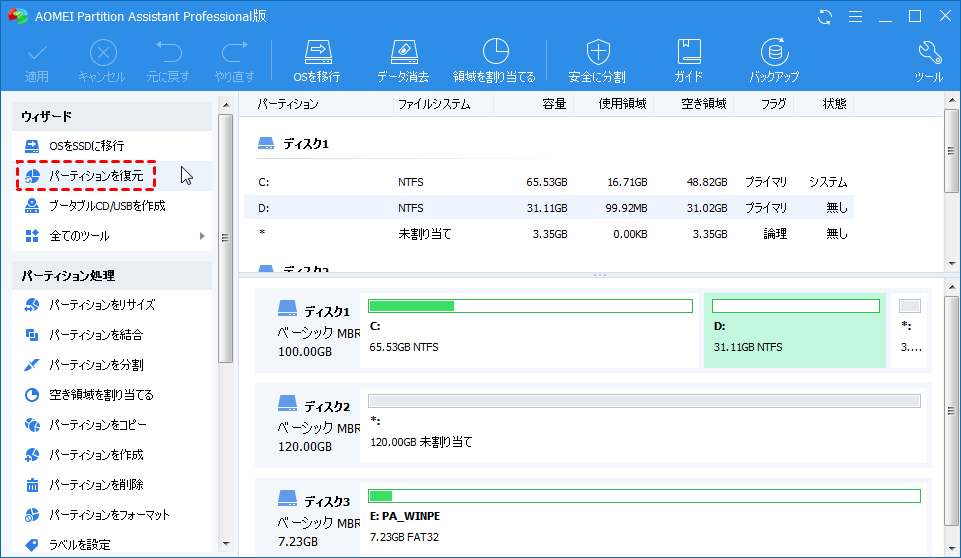Choose パーティションを削除 operation
Viewport: 961px width, 558px height.
[x=112, y=485]
